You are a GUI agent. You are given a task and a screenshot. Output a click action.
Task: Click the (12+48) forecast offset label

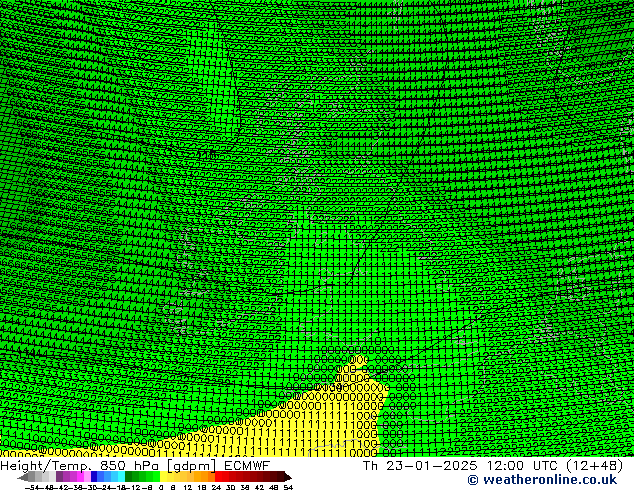pyautogui.click(x=597, y=465)
